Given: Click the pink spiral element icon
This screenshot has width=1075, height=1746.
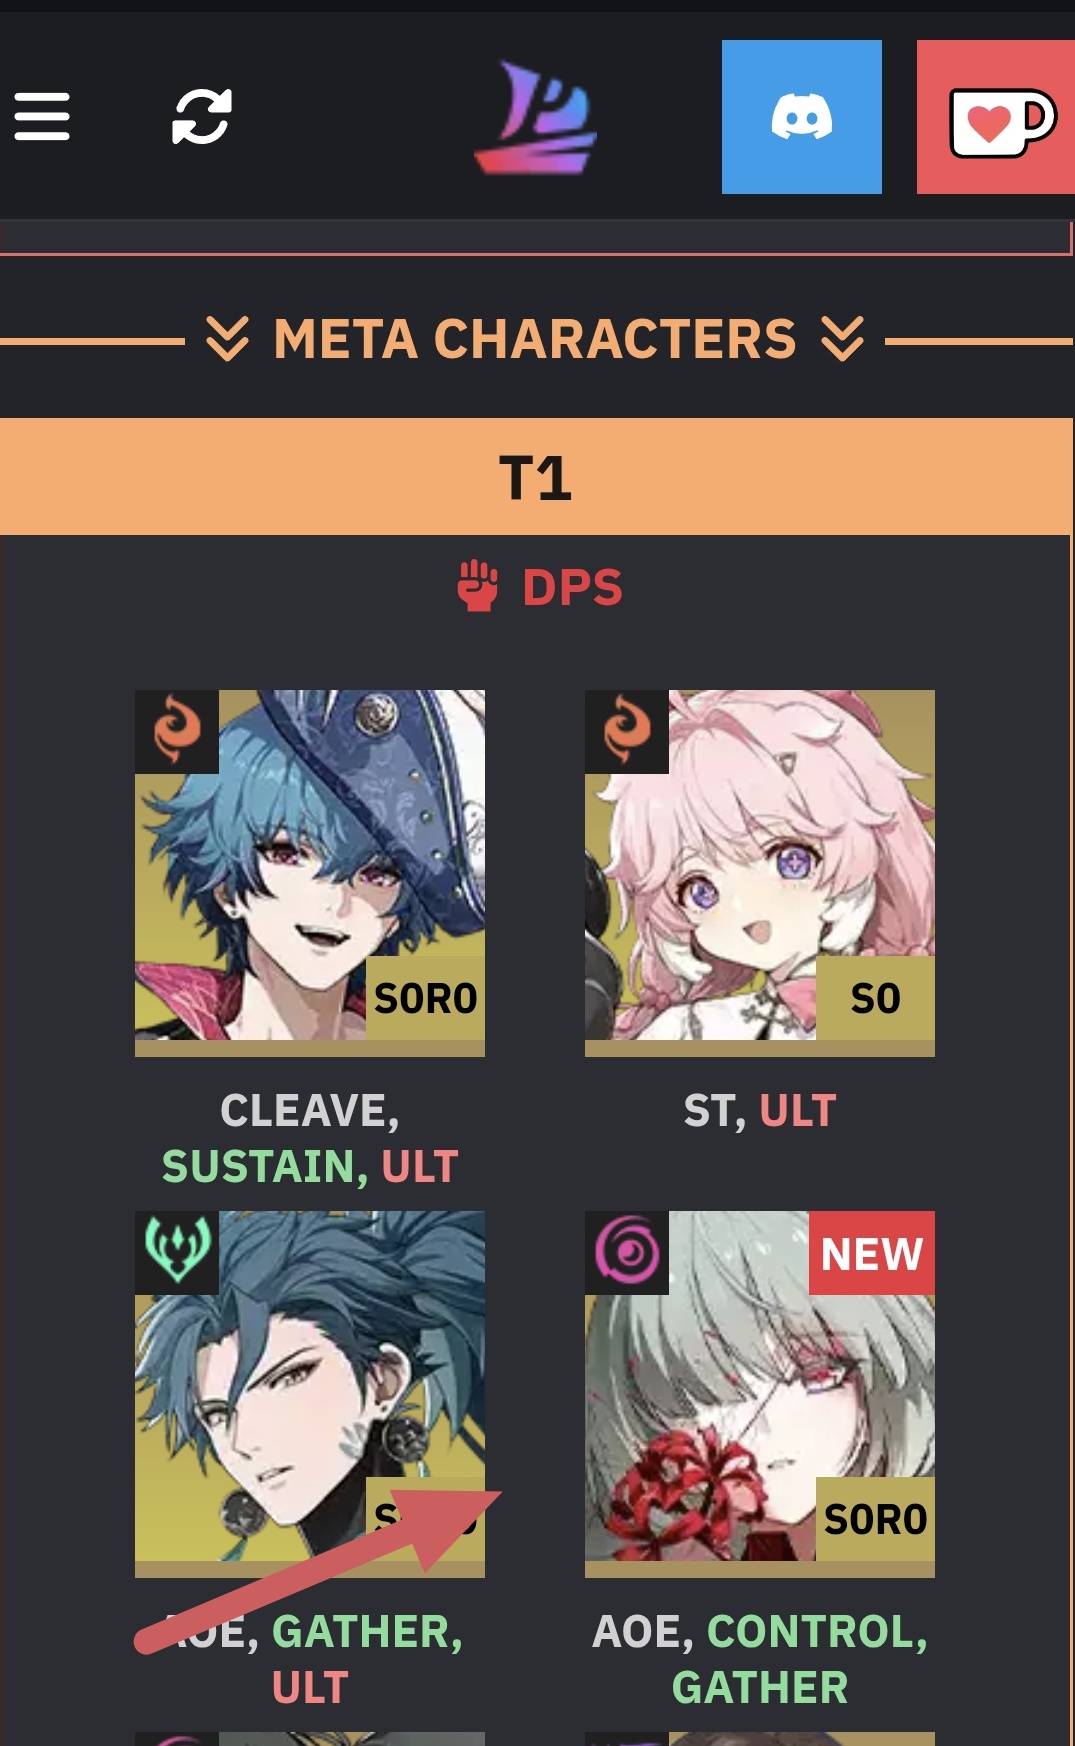Looking at the screenshot, I should 627,1252.
